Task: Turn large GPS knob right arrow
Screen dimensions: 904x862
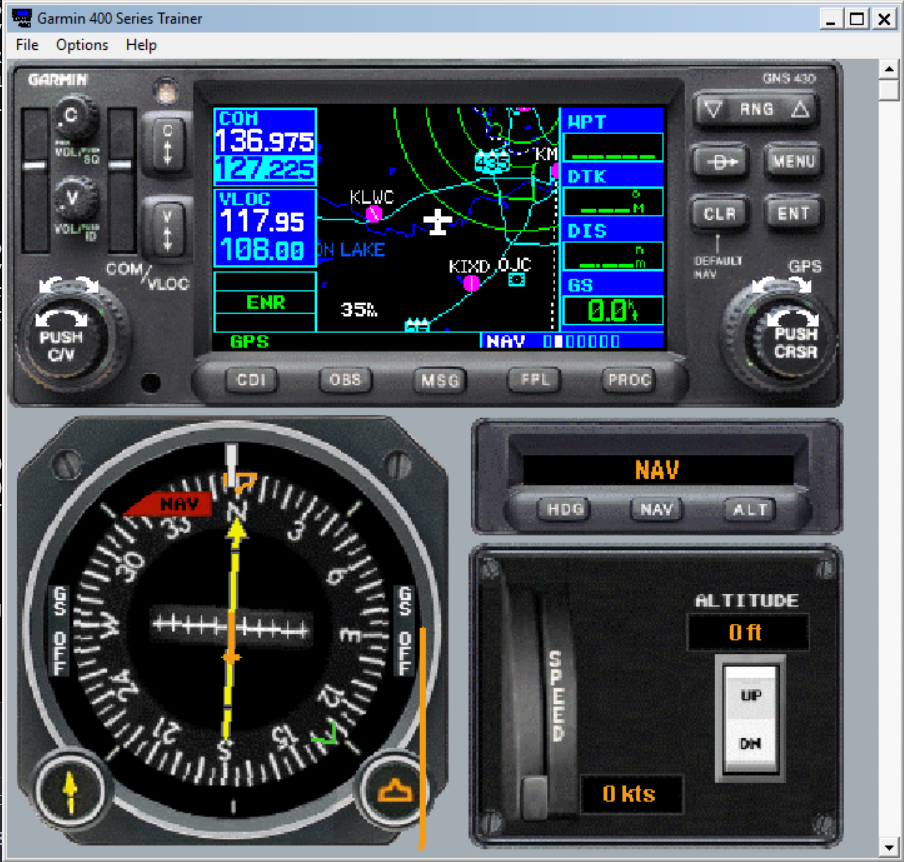Action: click(x=801, y=285)
